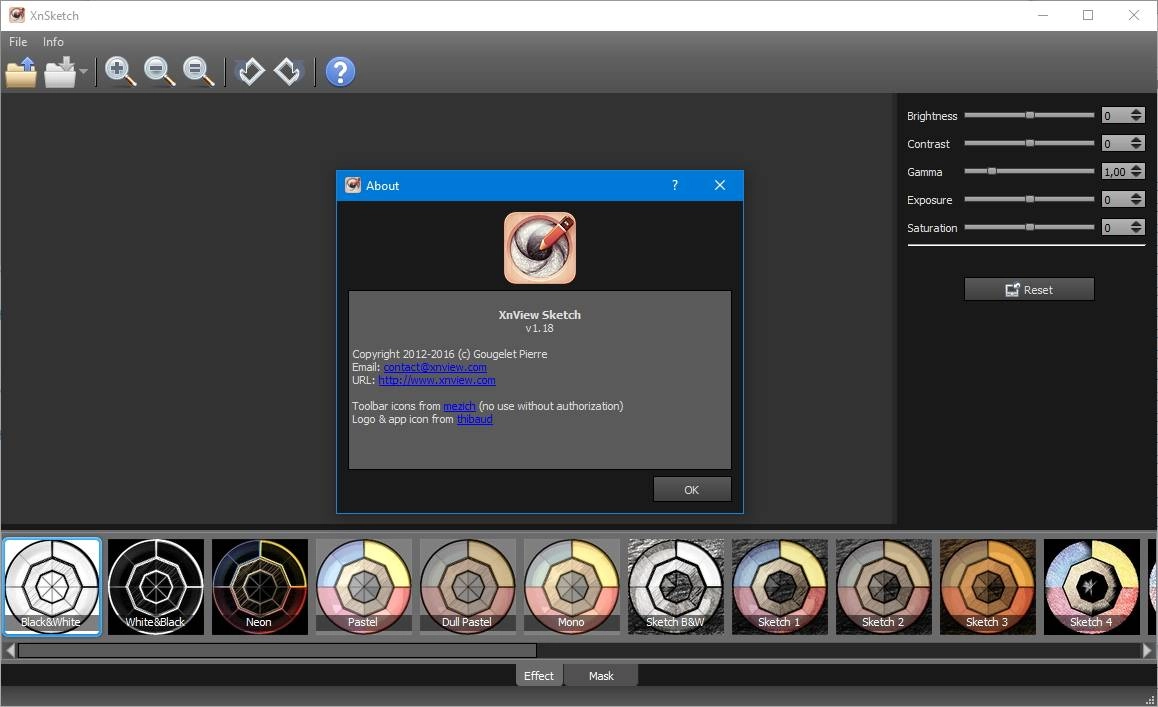Adjust the Gamma slider

tap(1029, 171)
